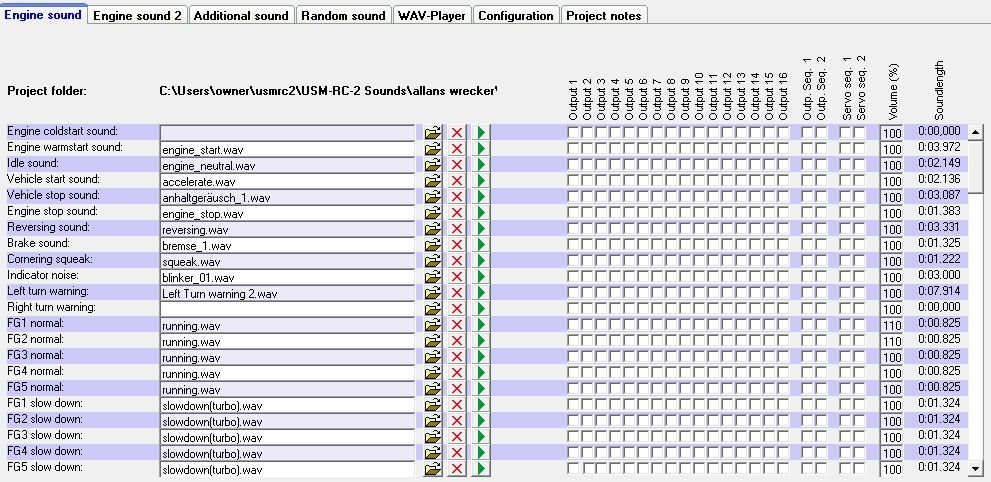Open the Project notes tab

pyautogui.click(x=604, y=15)
